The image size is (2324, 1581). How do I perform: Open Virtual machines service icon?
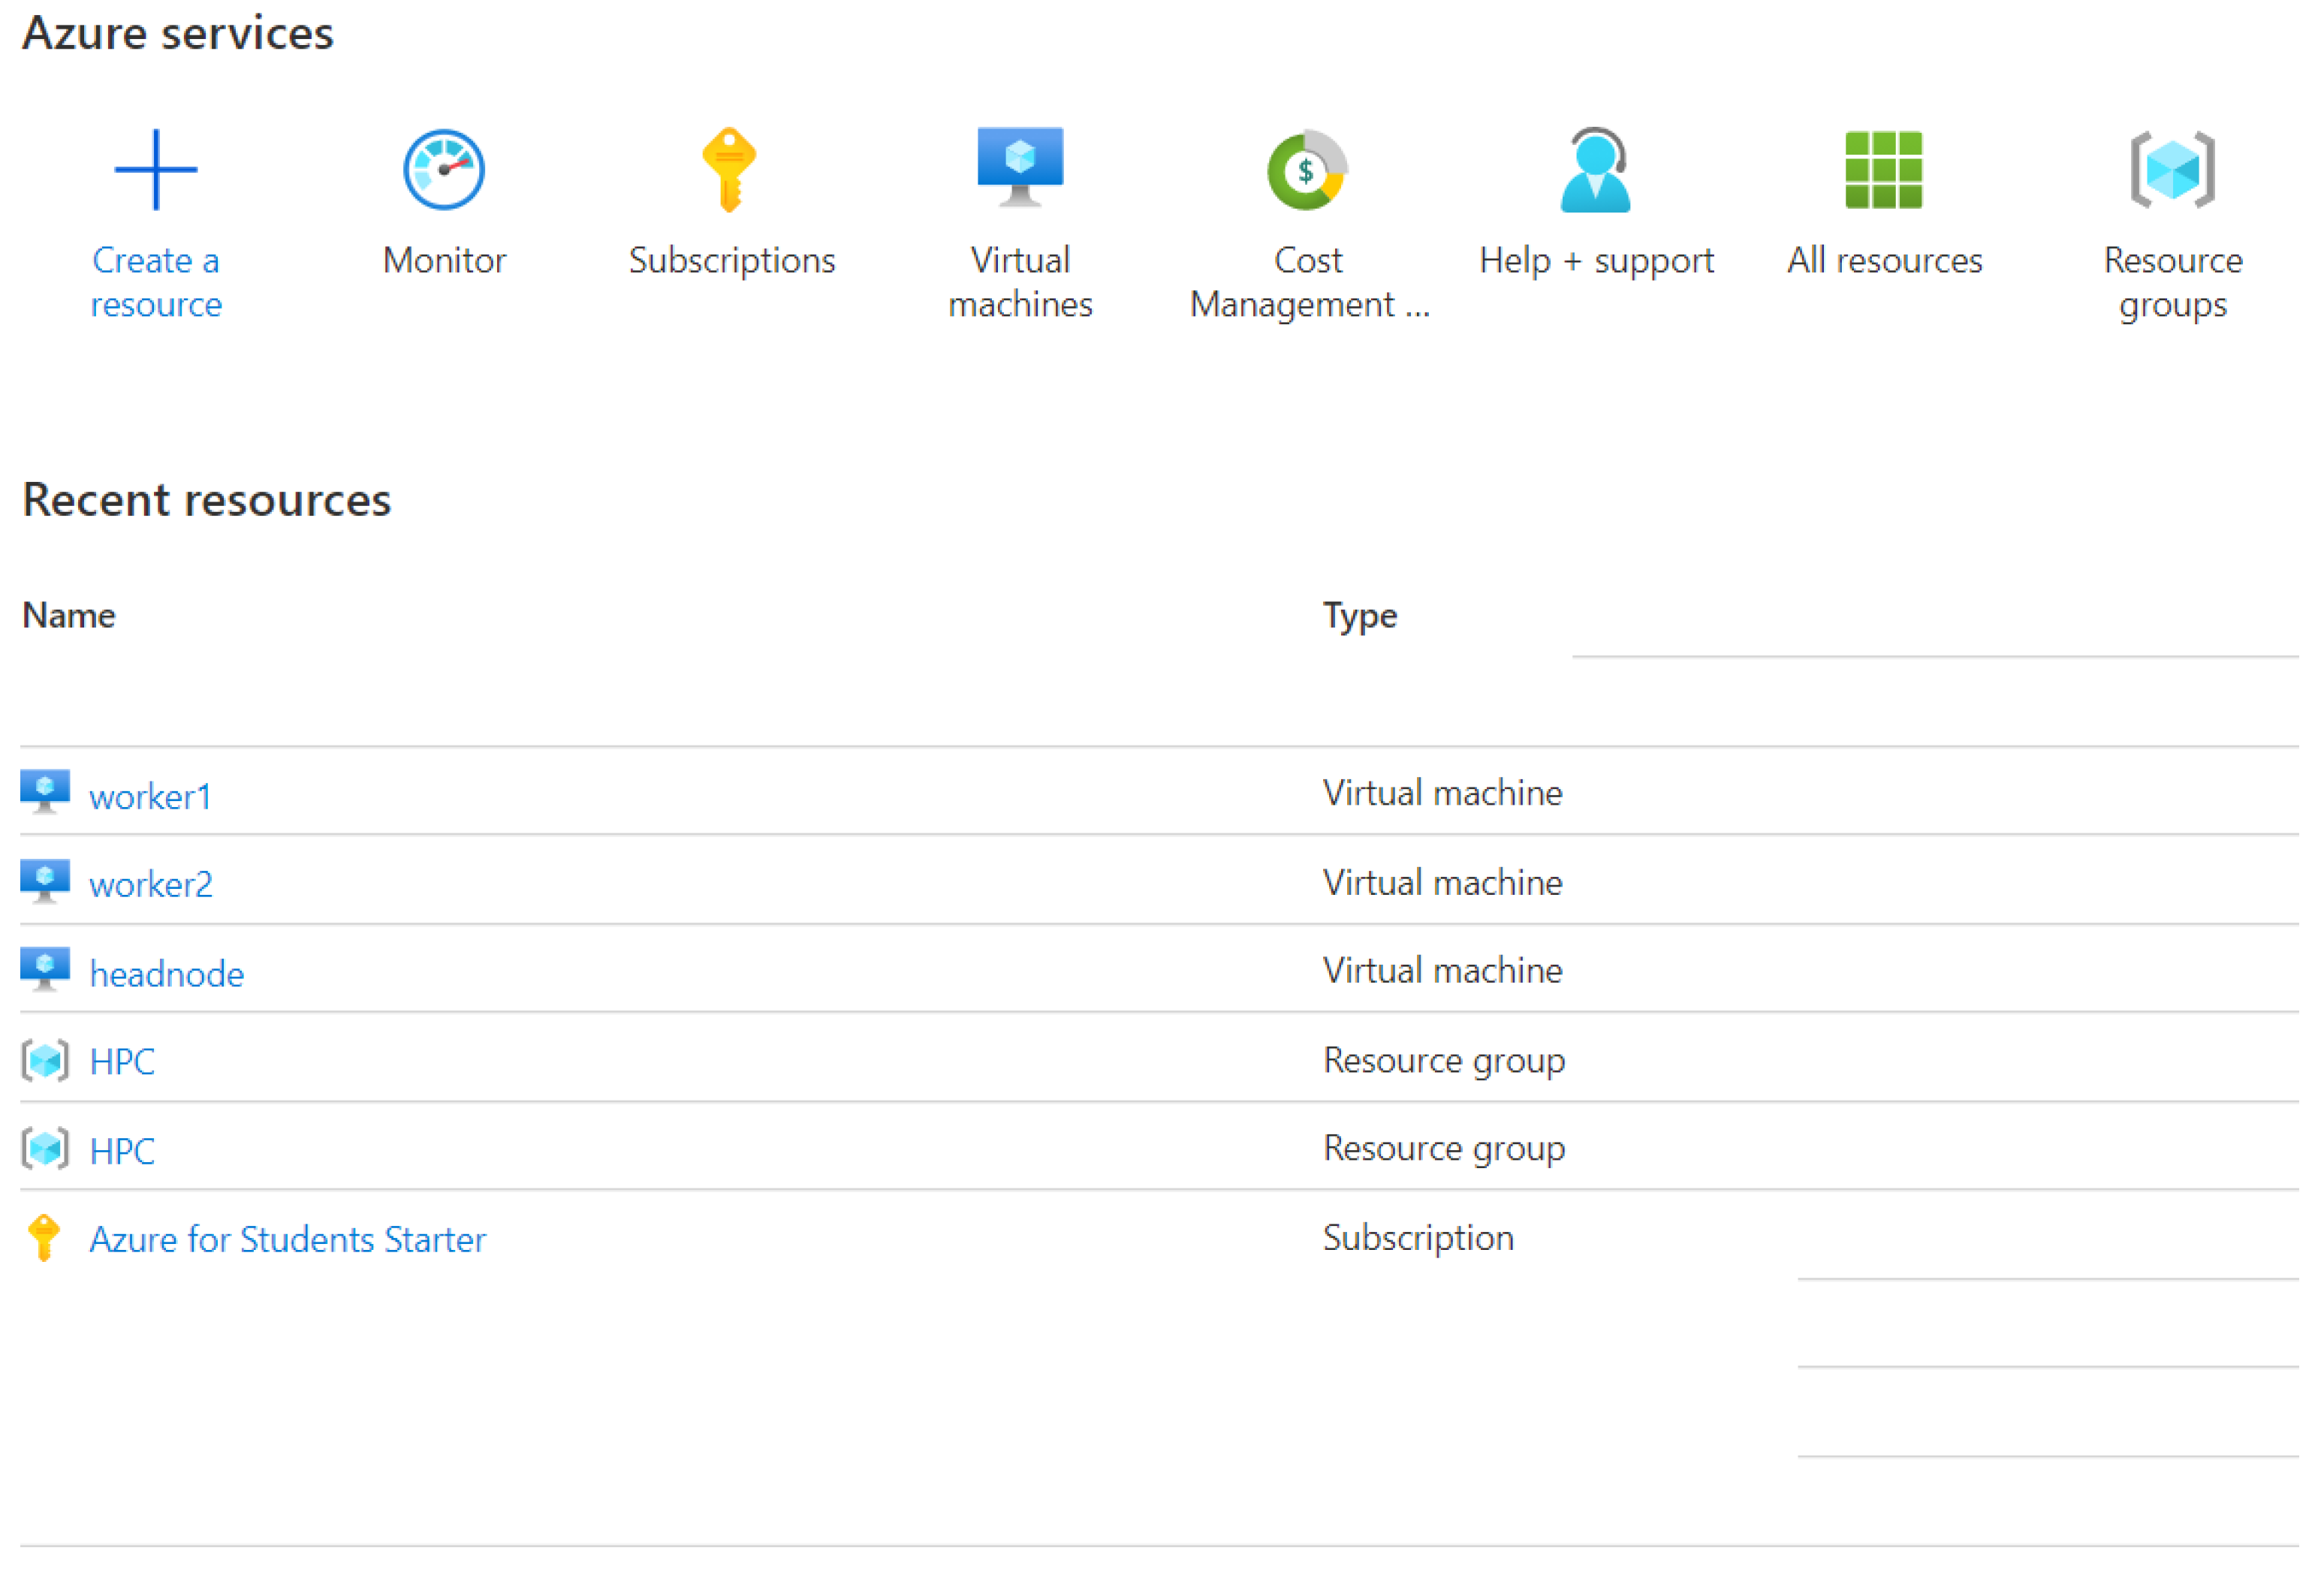pyautogui.click(x=1020, y=167)
